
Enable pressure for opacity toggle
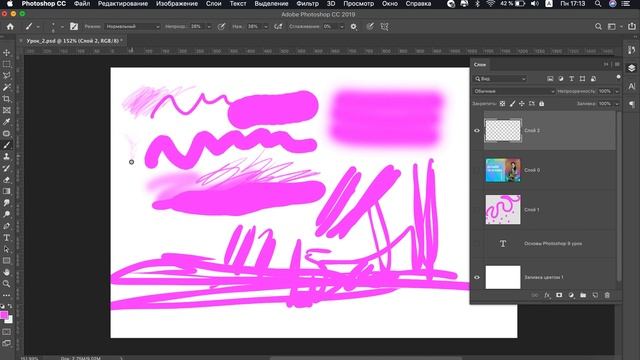(221, 27)
